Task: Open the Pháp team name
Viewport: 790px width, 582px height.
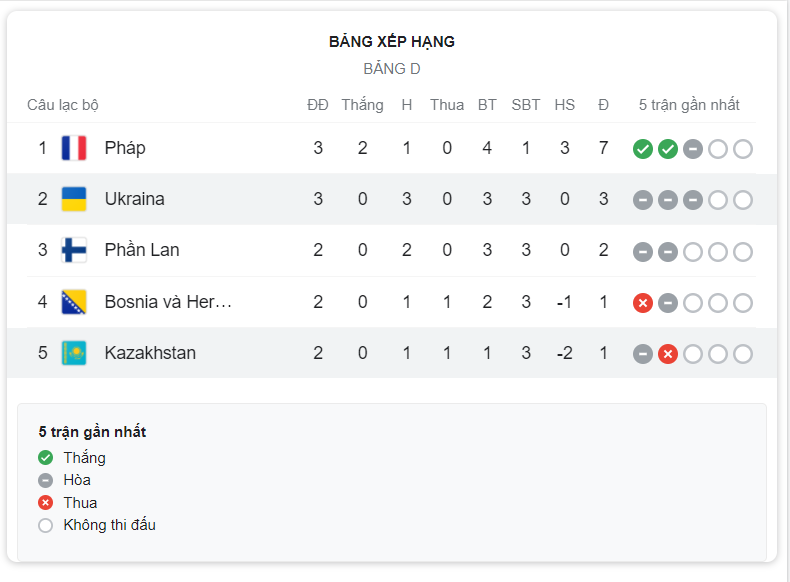Action: [x=125, y=148]
